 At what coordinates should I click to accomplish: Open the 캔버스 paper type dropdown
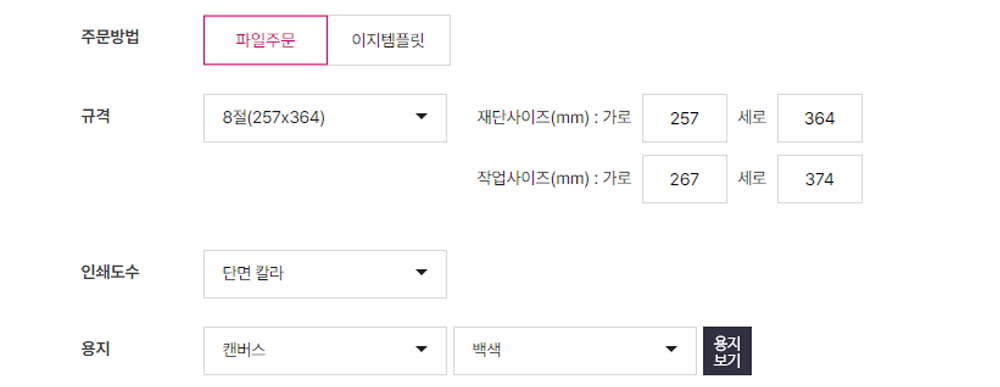(x=325, y=351)
